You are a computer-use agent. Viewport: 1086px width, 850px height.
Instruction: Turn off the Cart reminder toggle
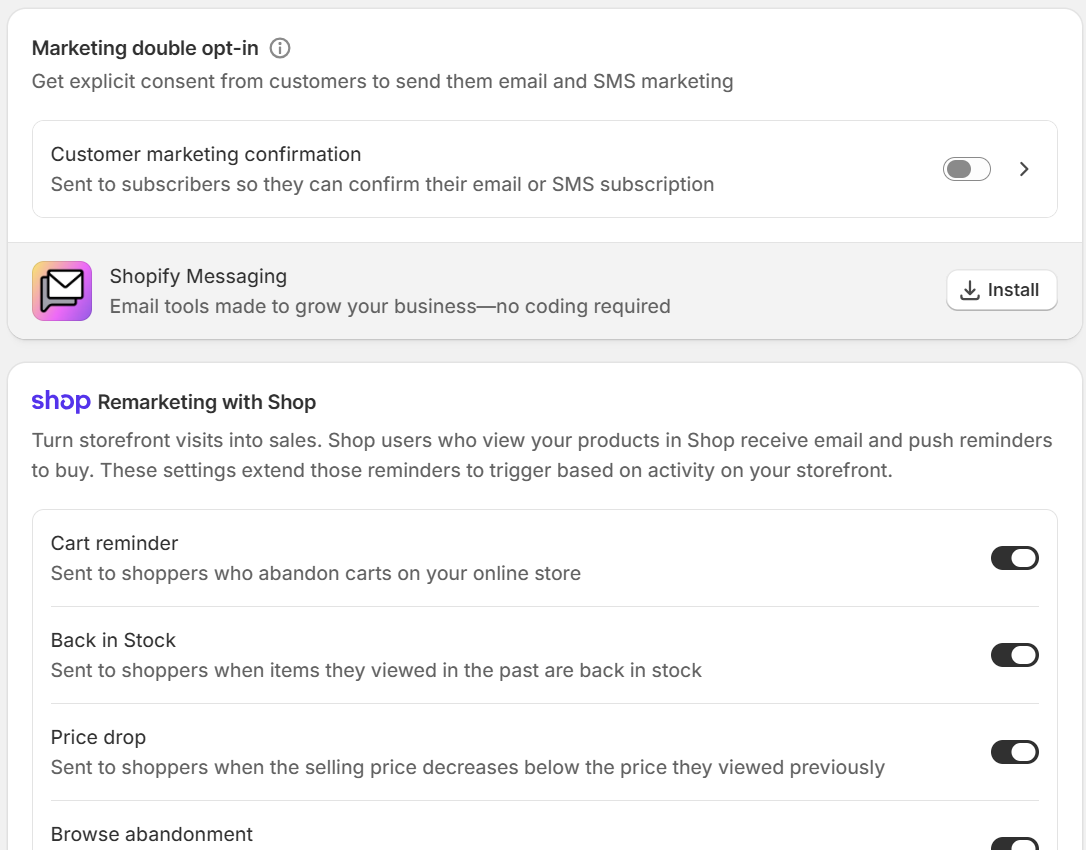1015,558
